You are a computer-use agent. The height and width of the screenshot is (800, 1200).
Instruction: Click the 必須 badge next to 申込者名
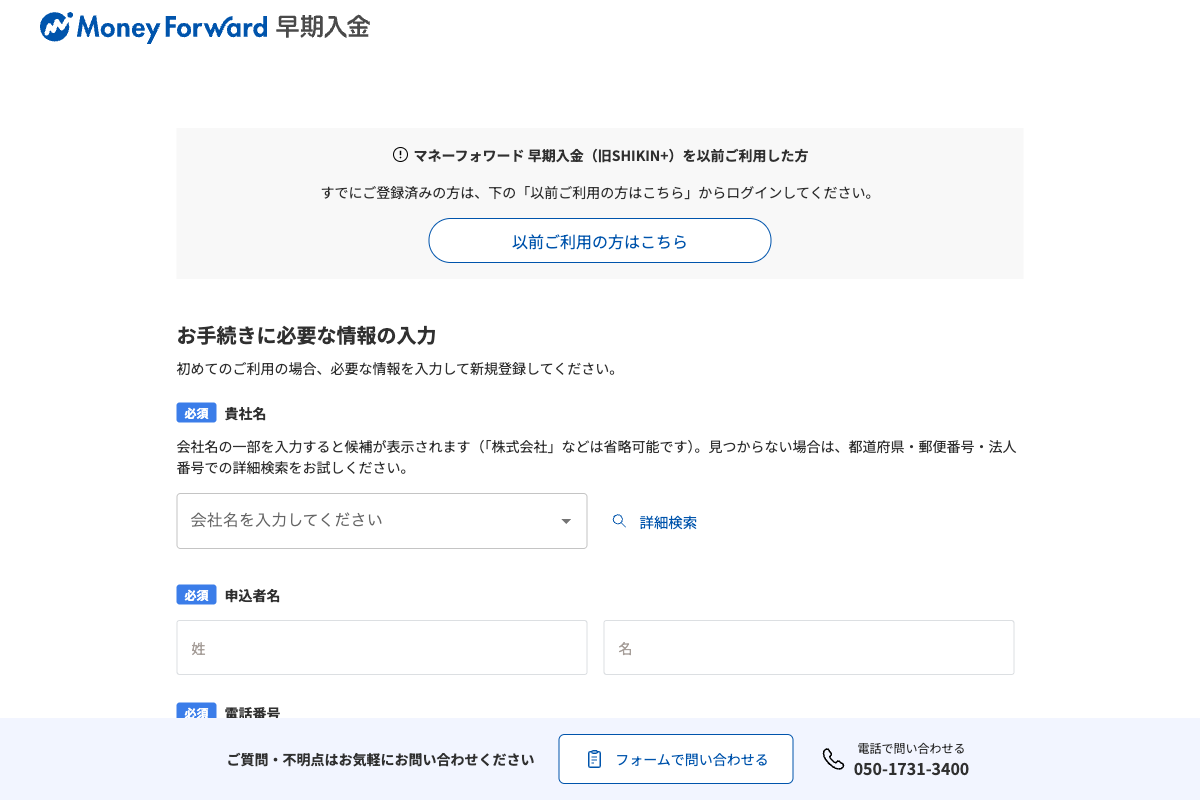pos(197,595)
